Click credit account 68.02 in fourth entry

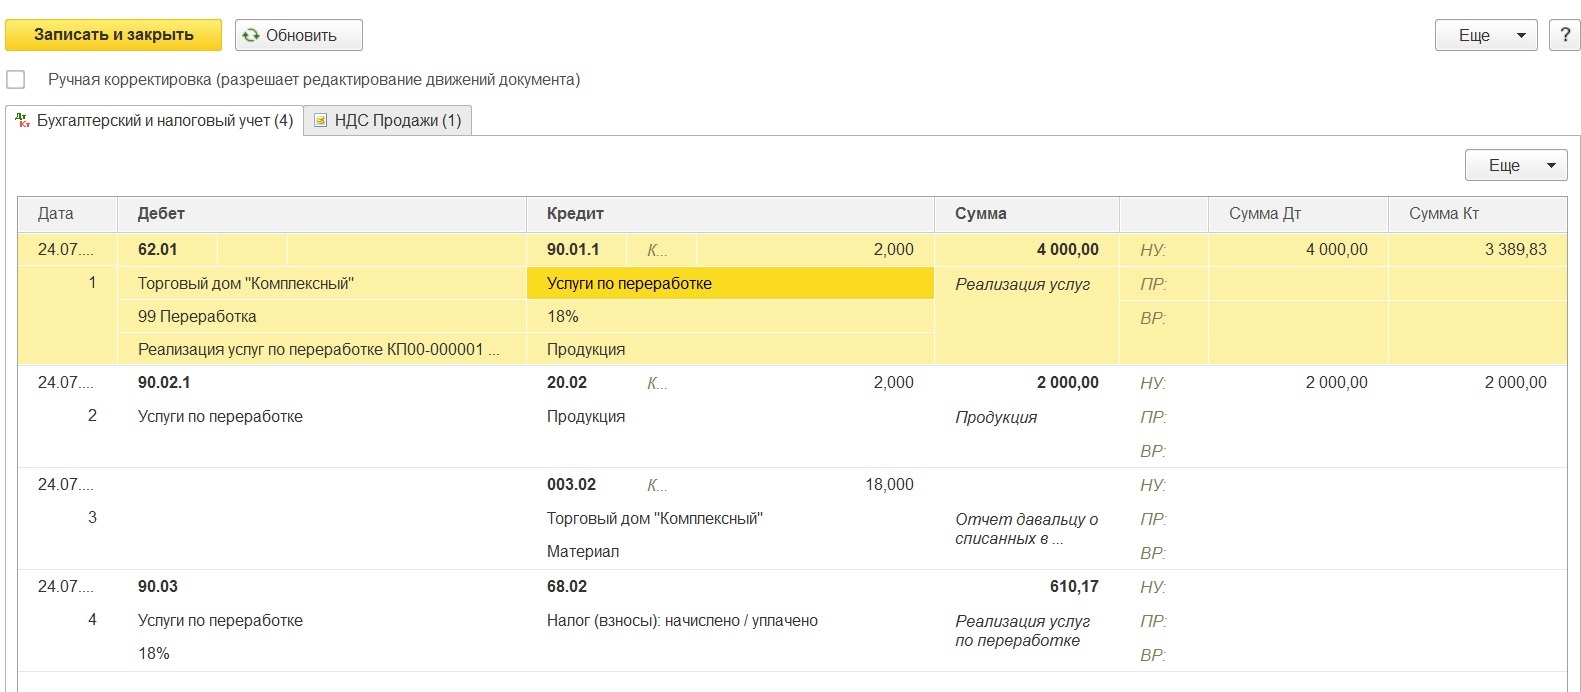(x=567, y=586)
